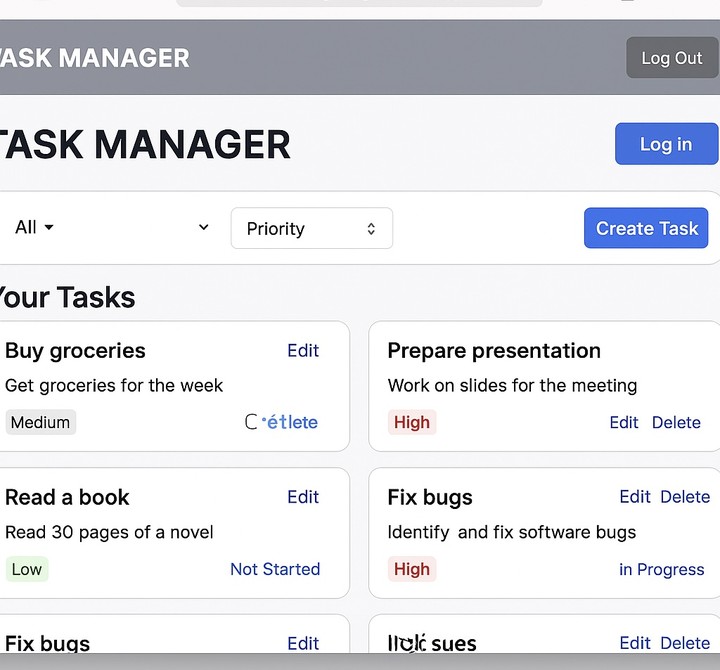Click the Log Out button
Screen dimensions: 720x670
671,58
